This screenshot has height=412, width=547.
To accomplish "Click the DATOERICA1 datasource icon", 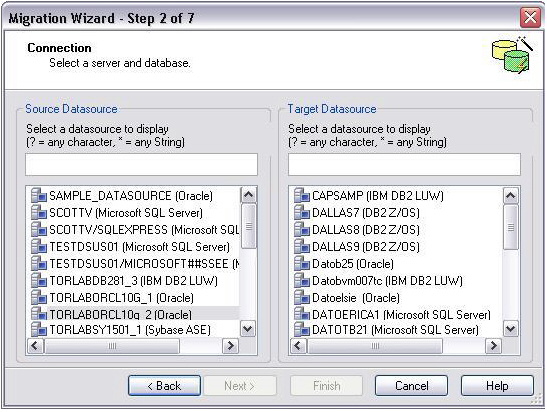I will click(x=302, y=314).
